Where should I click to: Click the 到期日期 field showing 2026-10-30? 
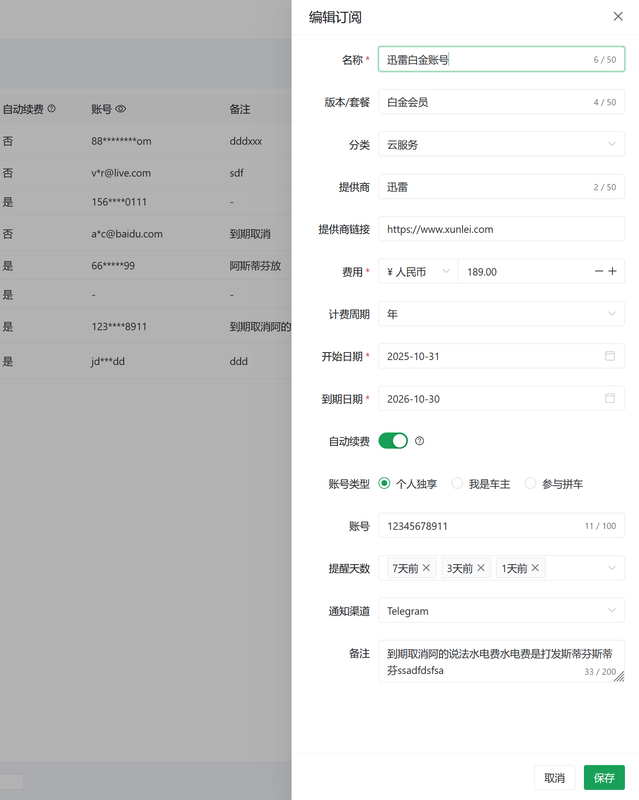click(x=501, y=398)
